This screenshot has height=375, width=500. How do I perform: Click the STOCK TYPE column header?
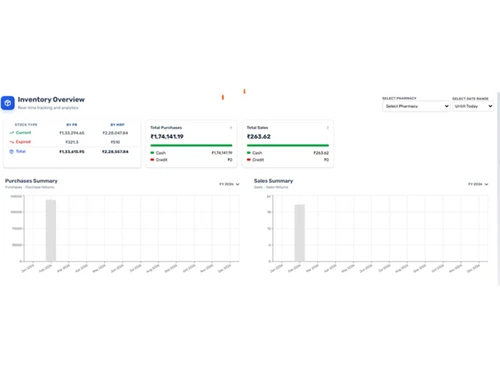[26, 125]
